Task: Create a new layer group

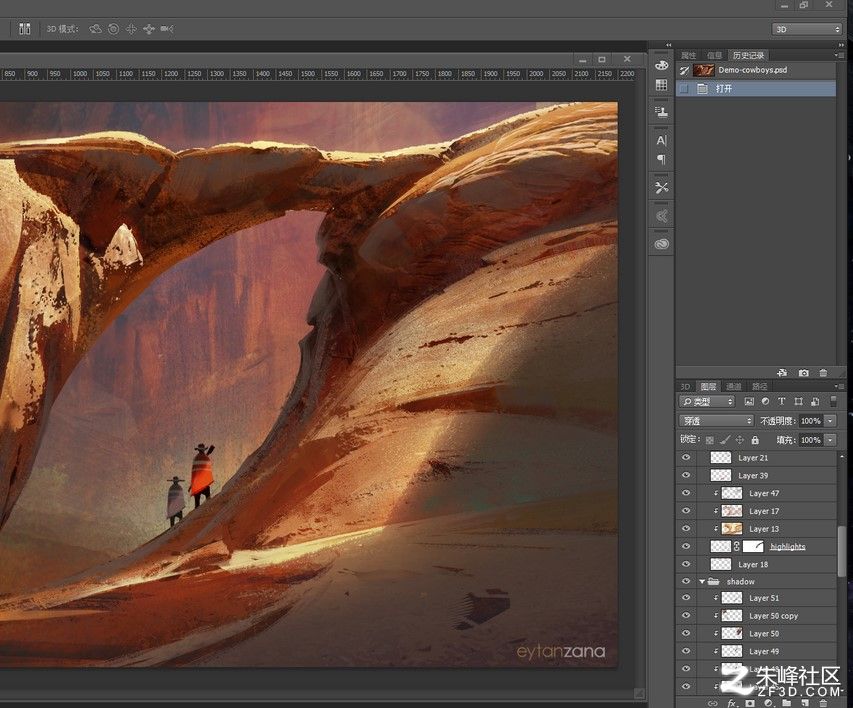Action: tap(787, 703)
